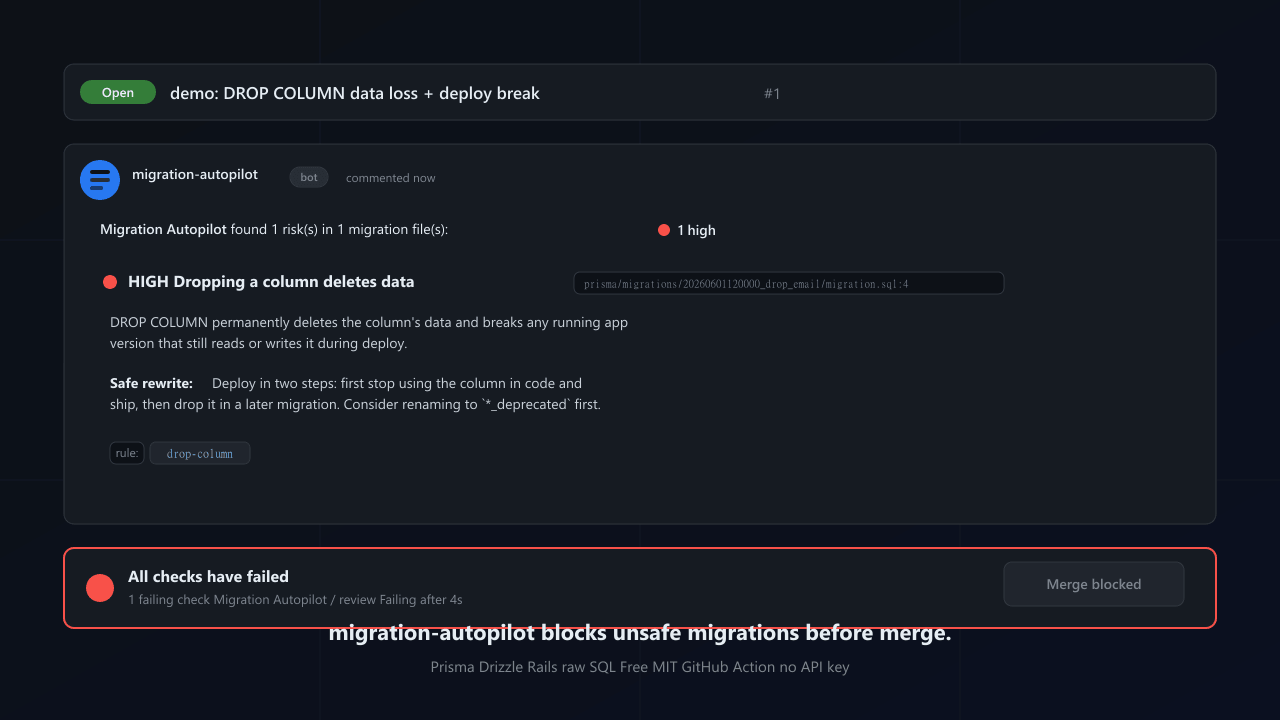Click the drop-column rule tag
1280x720 pixels.
200,453
